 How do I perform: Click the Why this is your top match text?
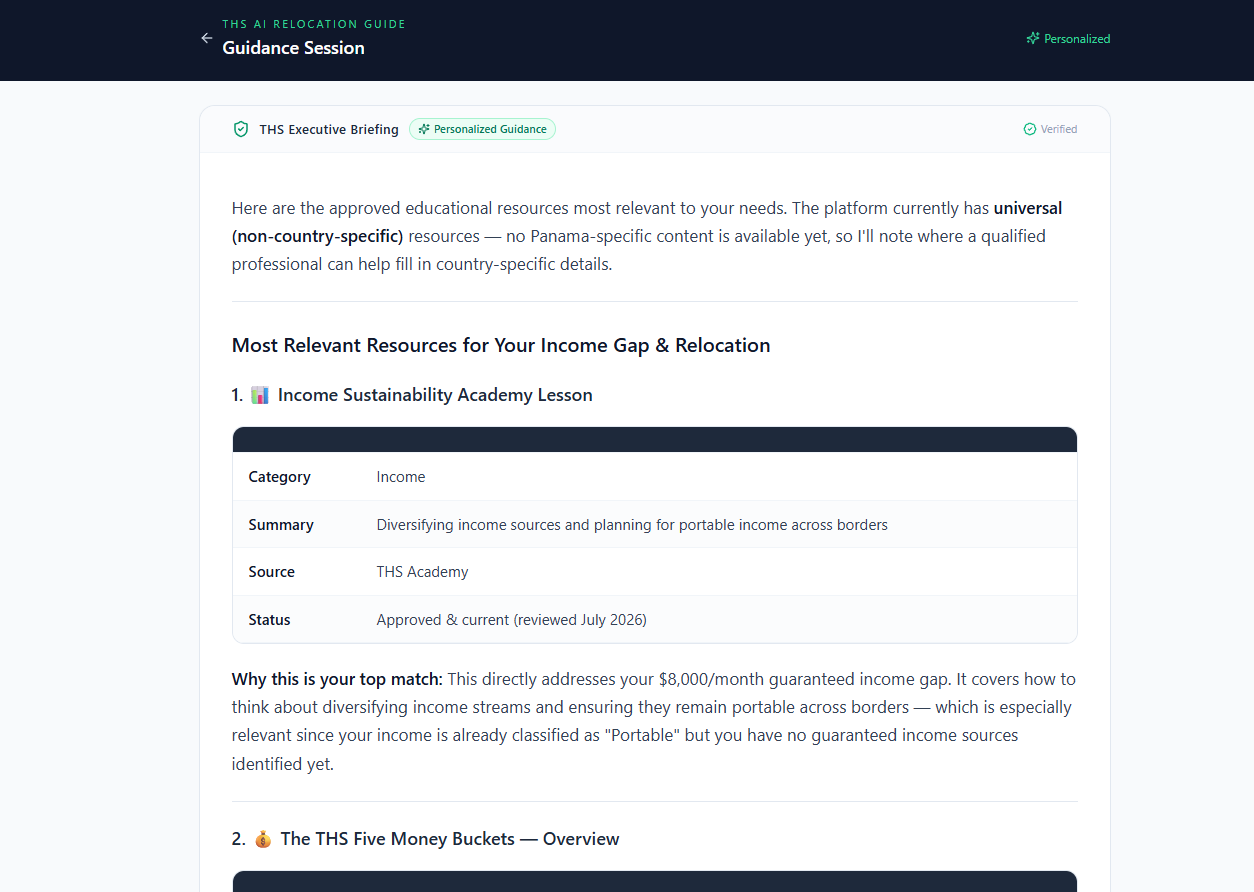[x=337, y=679]
